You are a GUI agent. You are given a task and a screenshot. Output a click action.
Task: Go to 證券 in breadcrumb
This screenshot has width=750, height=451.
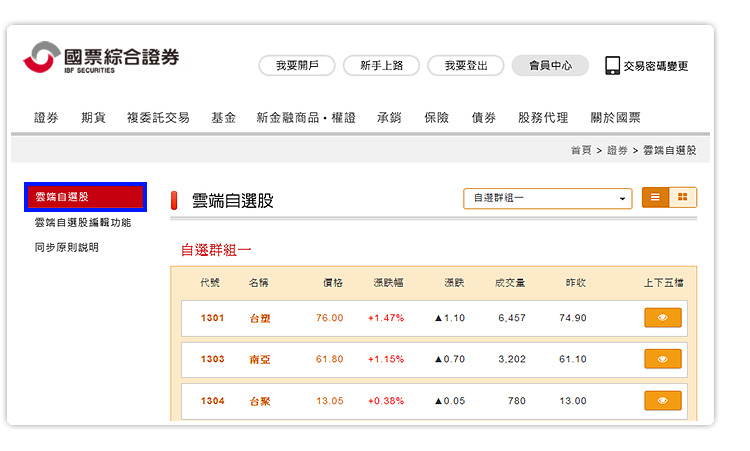[x=617, y=150]
